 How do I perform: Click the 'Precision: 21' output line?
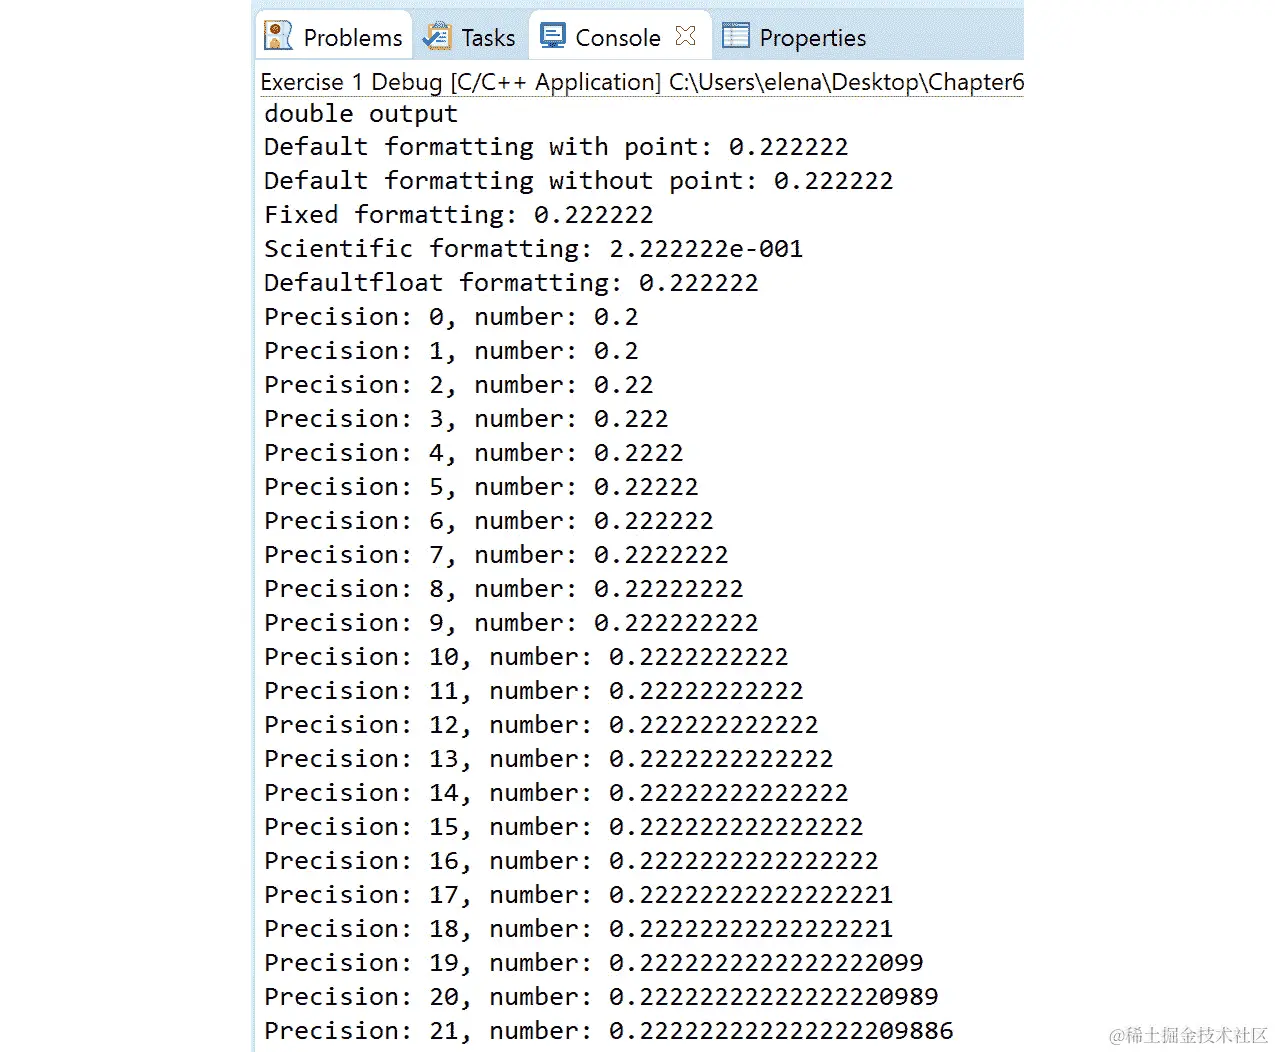[609, 1031]
